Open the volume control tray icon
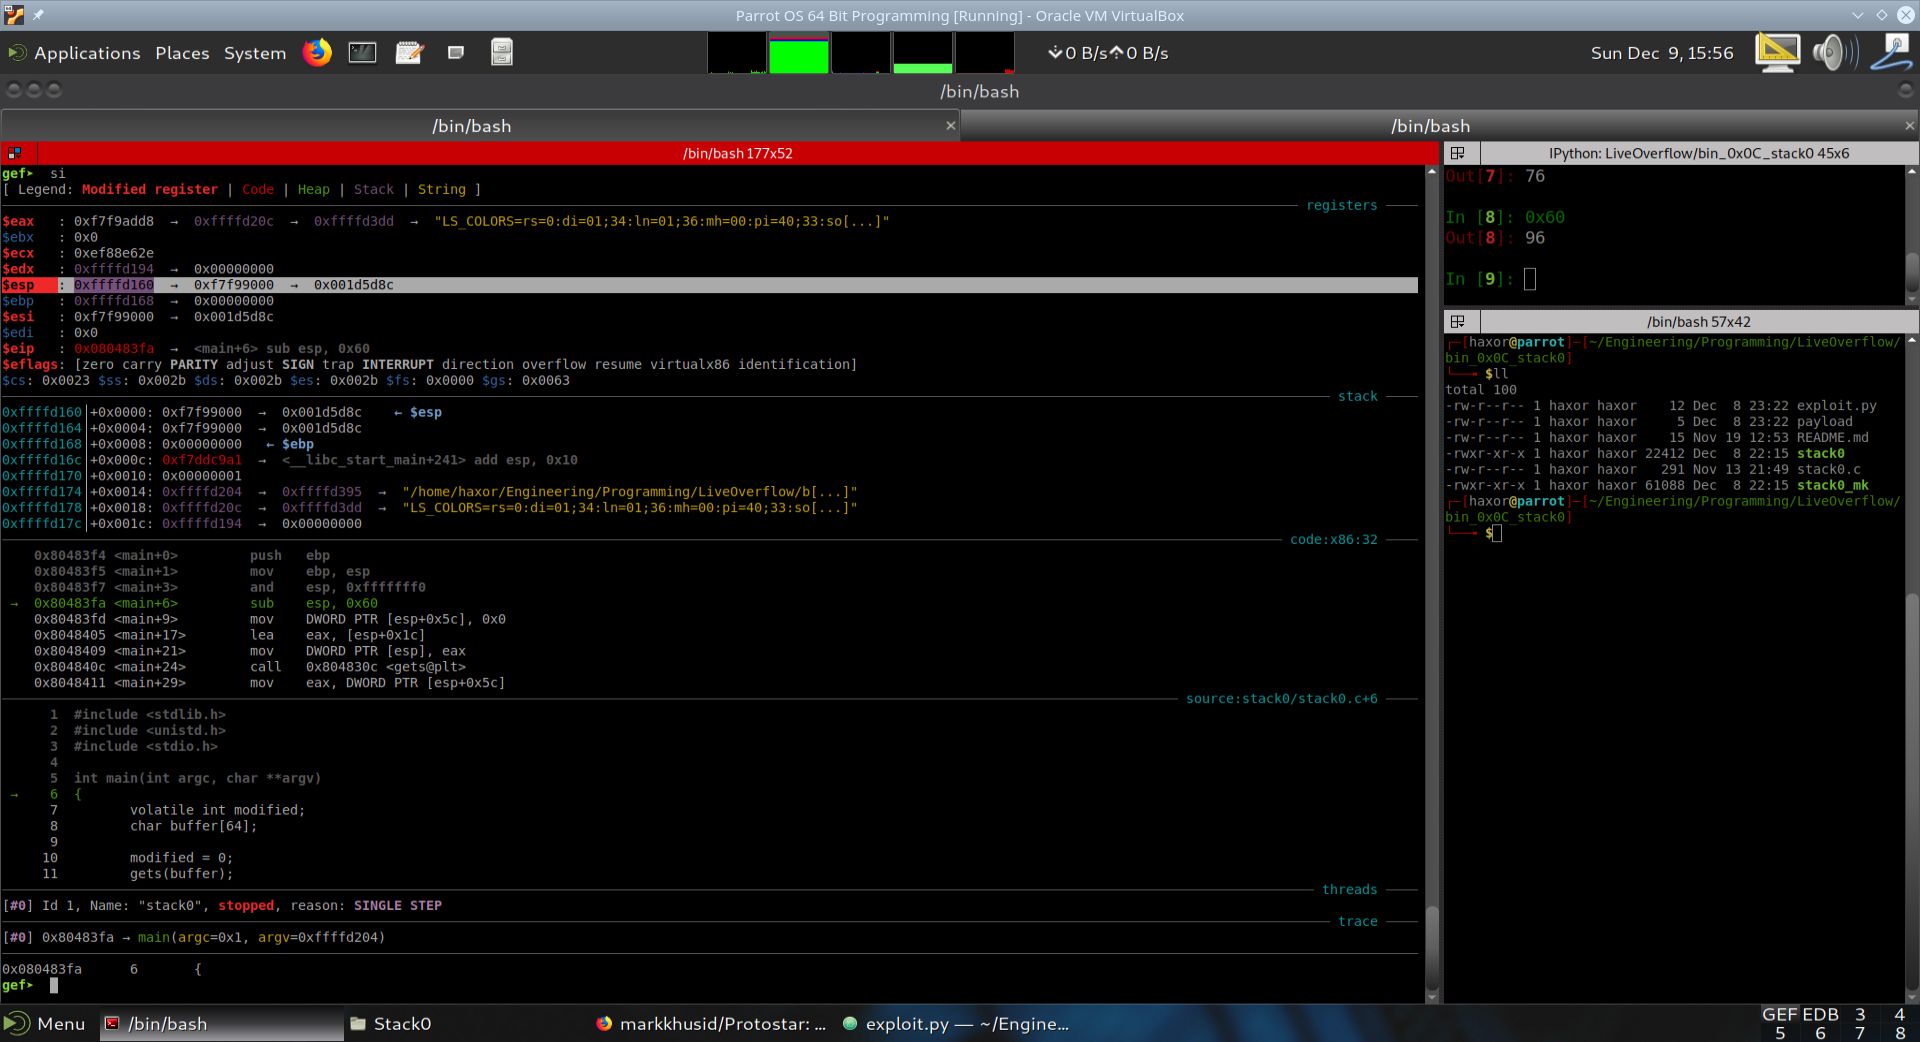 click(x=1834, y=52)
